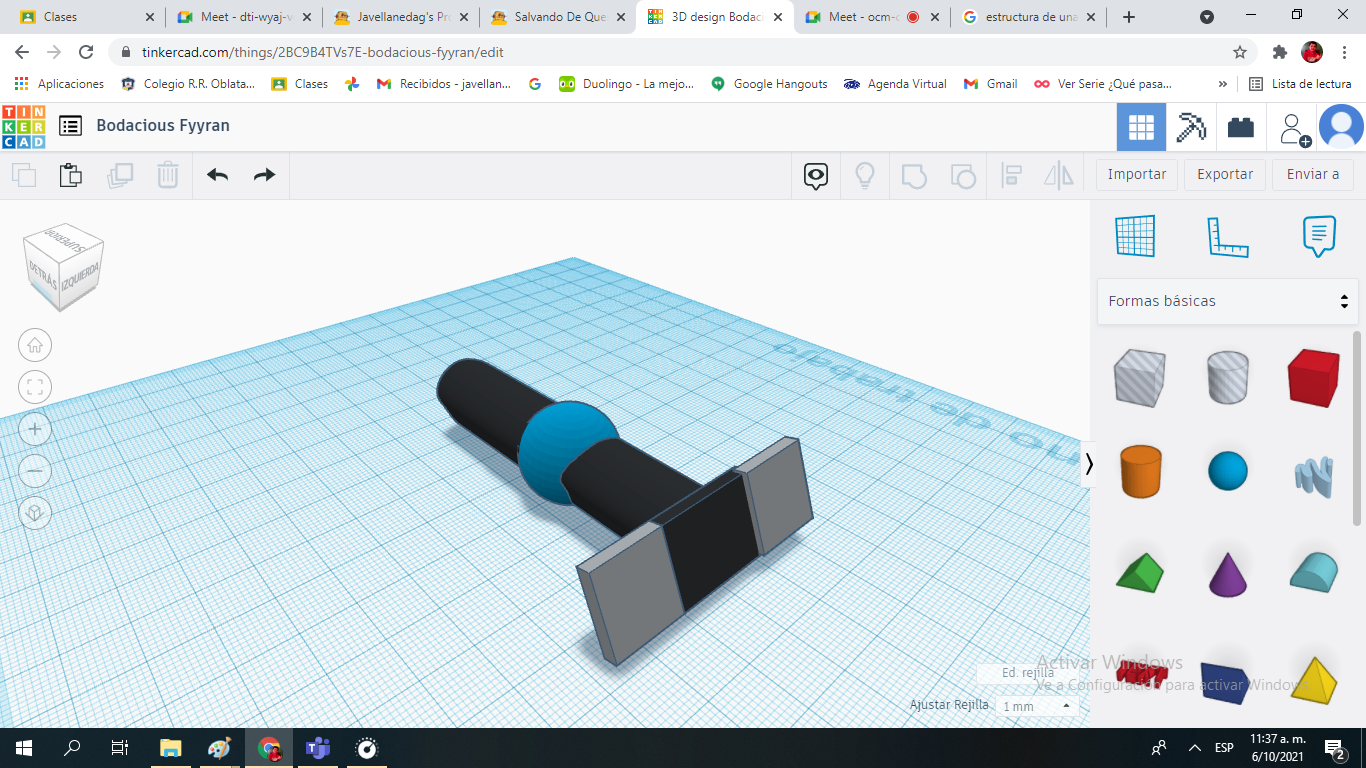Pick the hole cylinder shape
This screenshot has height=768, width=1366.
(x=1228, y=377)
